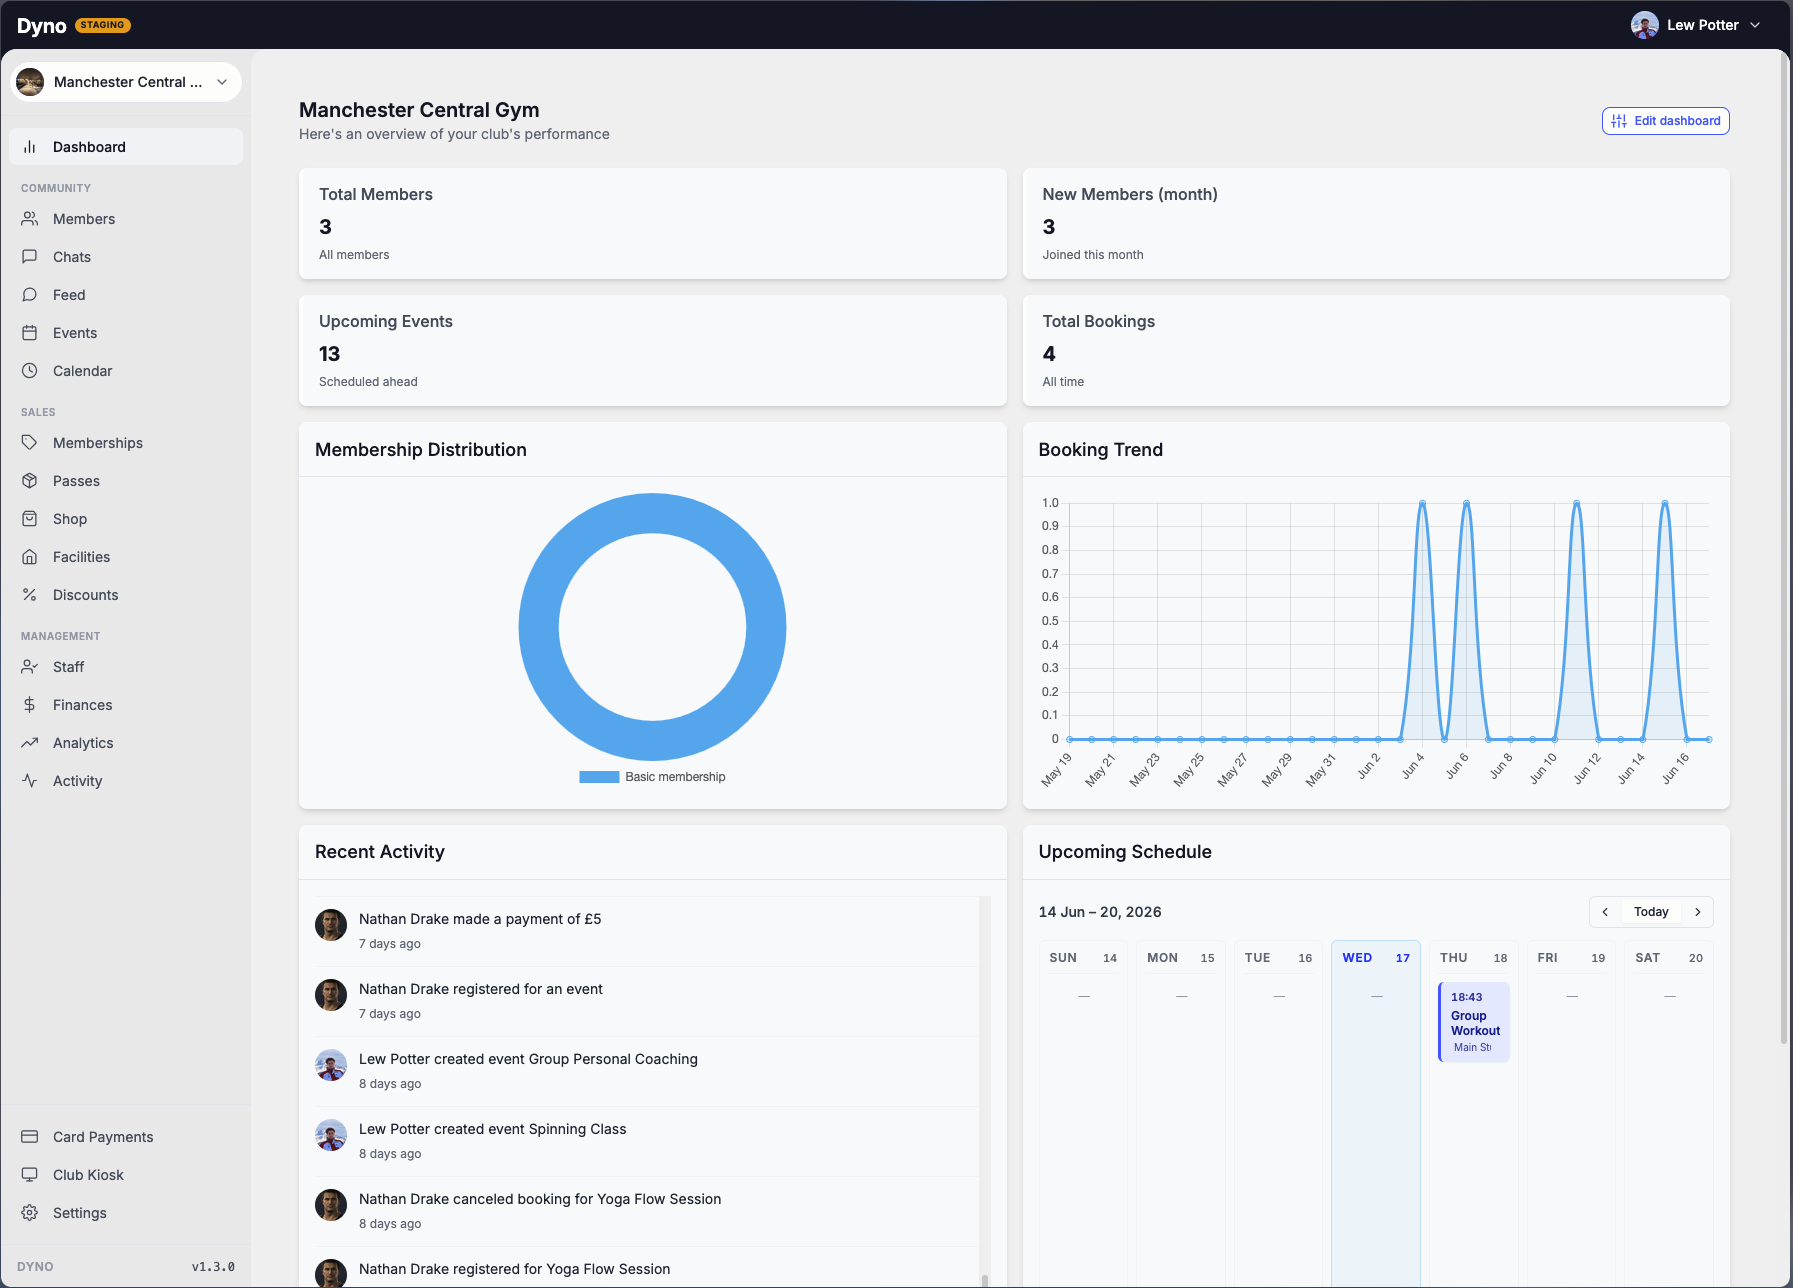This screenshot has height=1288, width=1793.
Task: Open the Events menu item
Action: coord(126,333)
